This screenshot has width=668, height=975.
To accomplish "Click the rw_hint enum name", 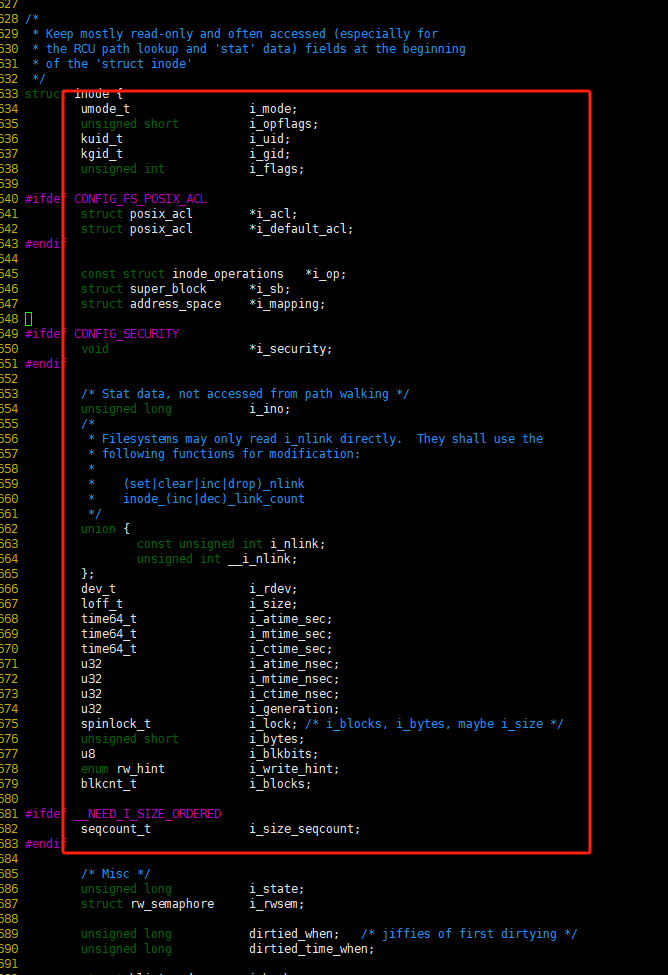I will (141, 769).
